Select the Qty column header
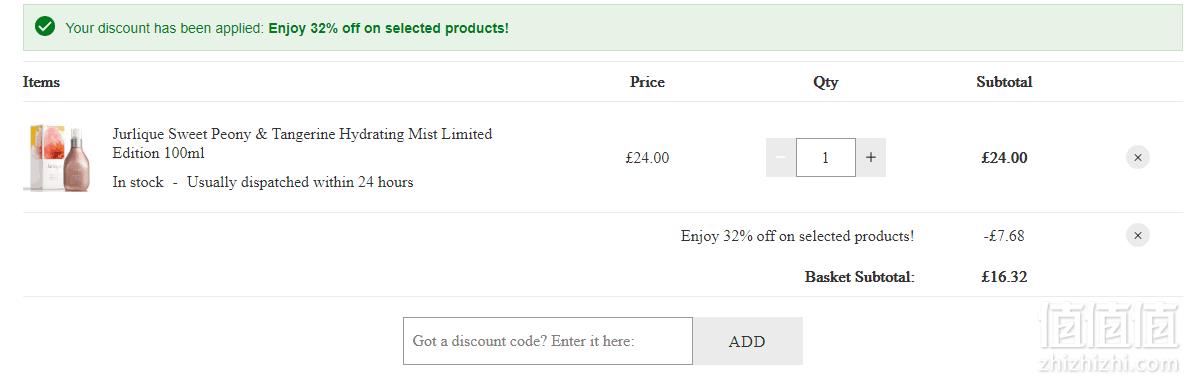 pos(825,82)
